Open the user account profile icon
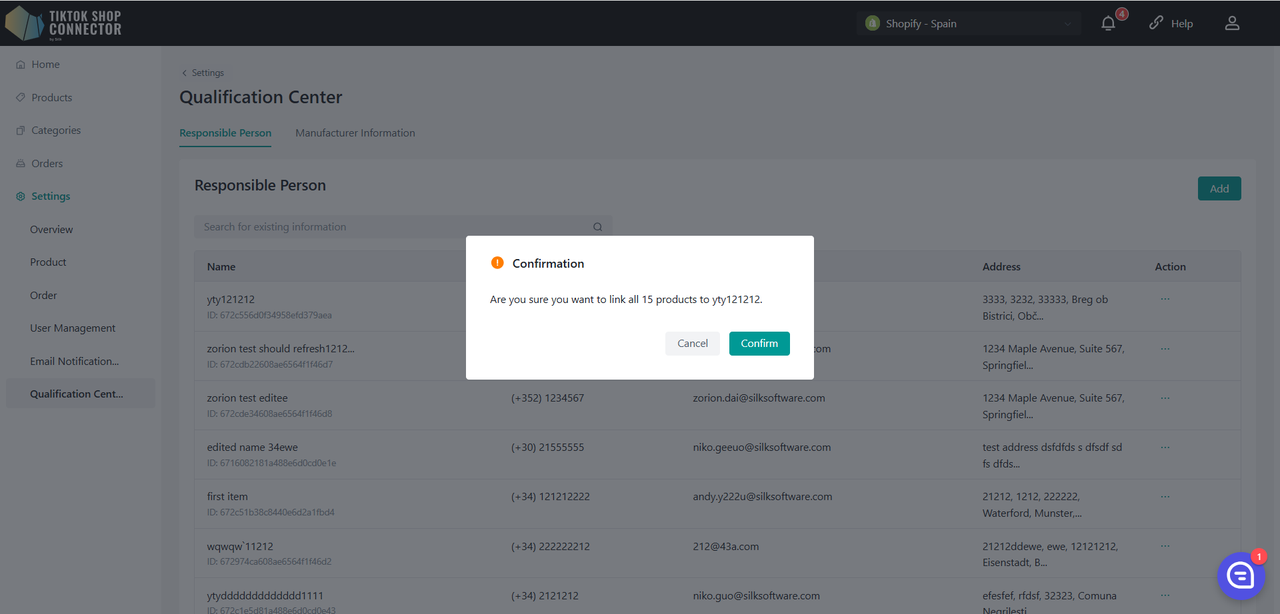Screen dimensions: 1280x614 [x=1232, y=23]
